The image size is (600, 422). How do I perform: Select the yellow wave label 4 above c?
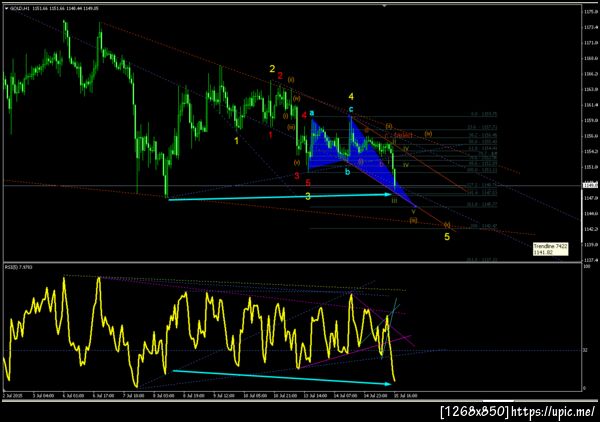[x=351, y=97]
